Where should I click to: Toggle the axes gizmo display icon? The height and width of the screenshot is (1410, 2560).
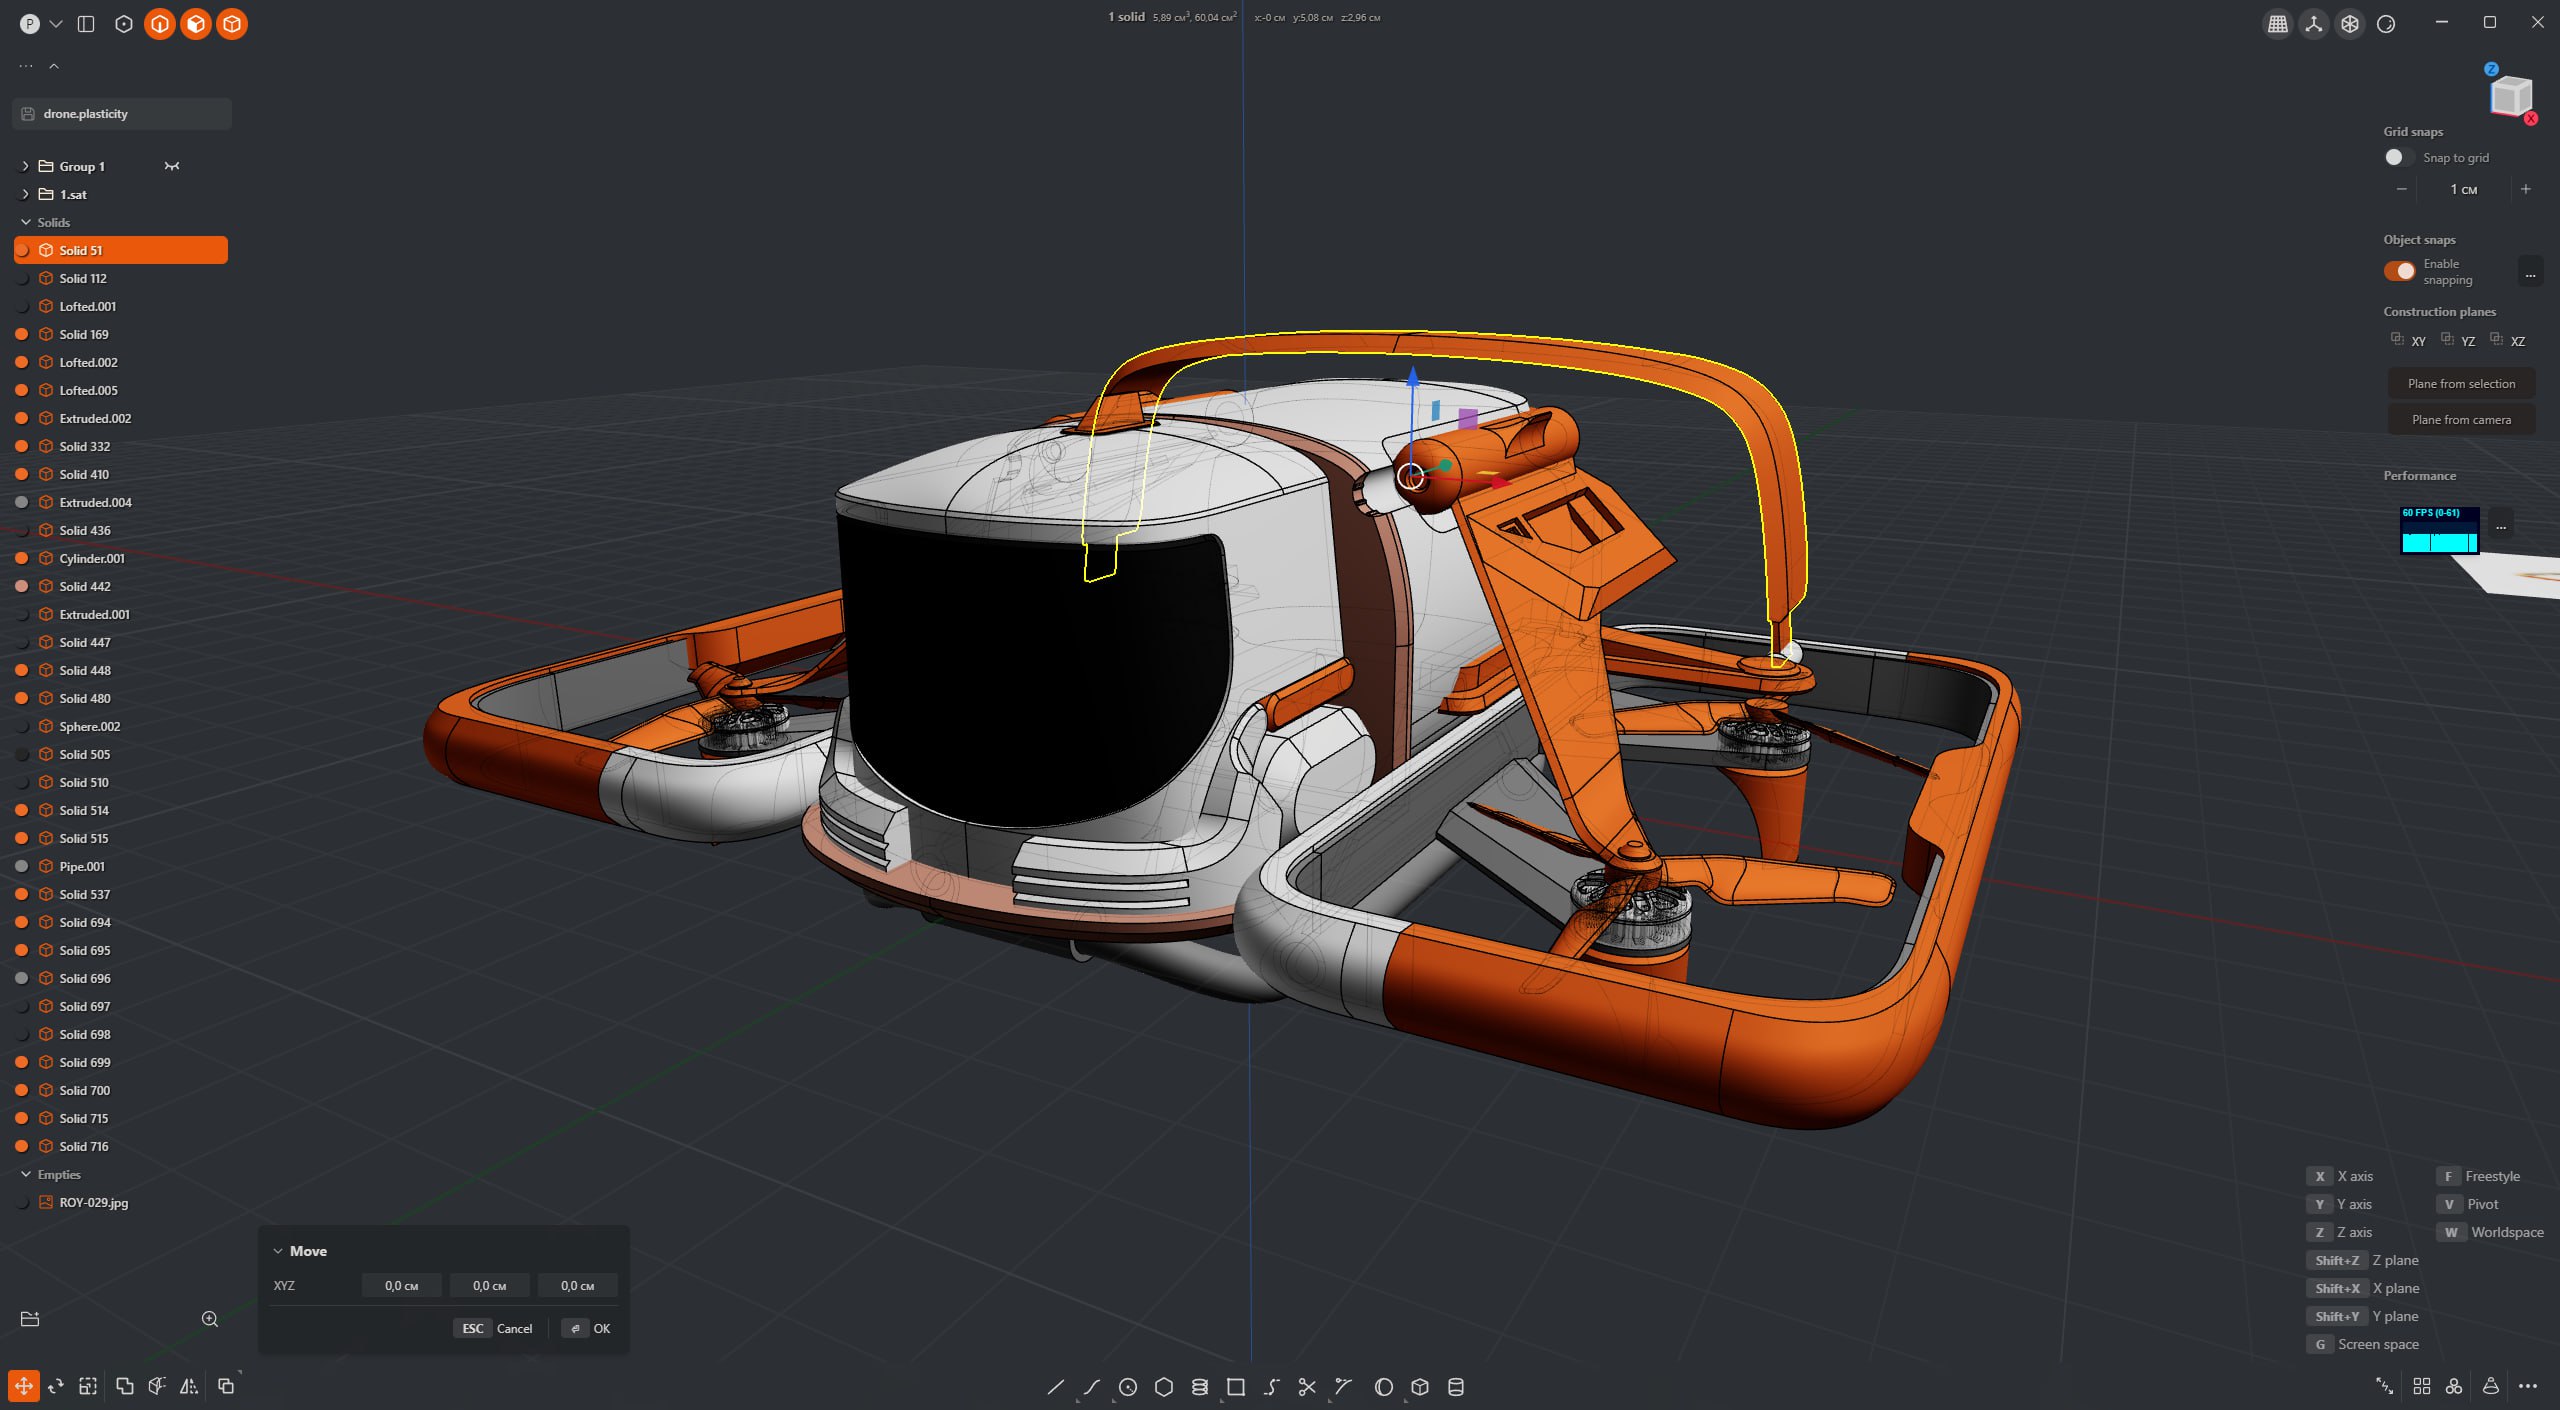[2314, 24]
